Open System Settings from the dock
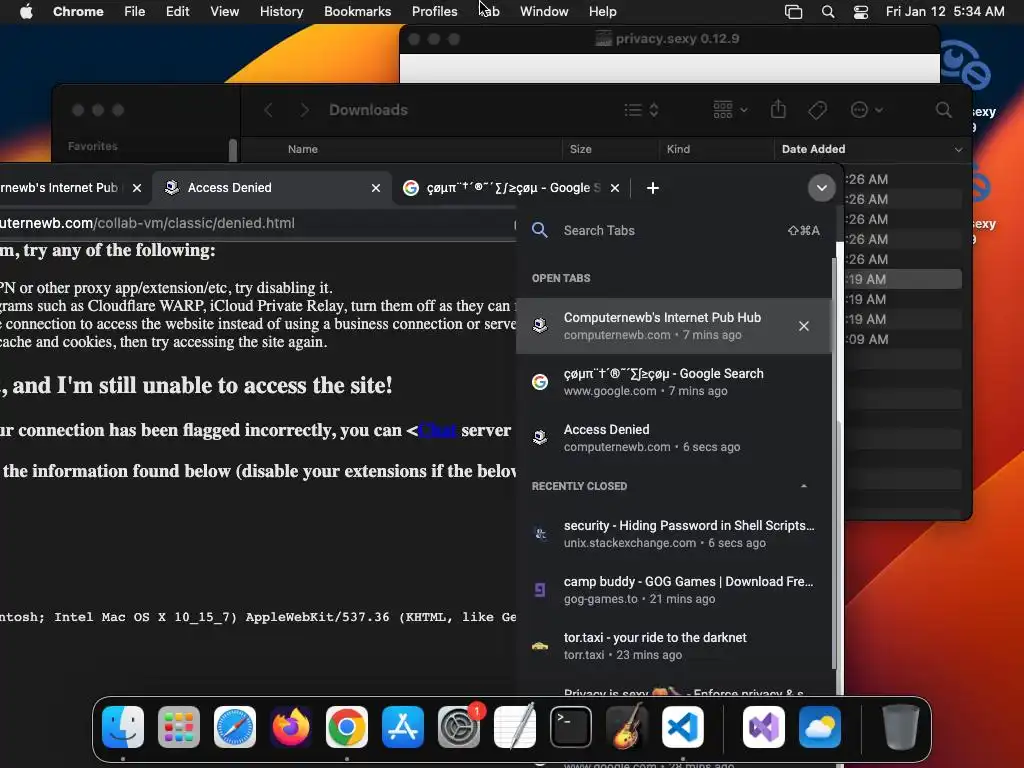This screenshot has width=1024, height=768. coord(459,727)
